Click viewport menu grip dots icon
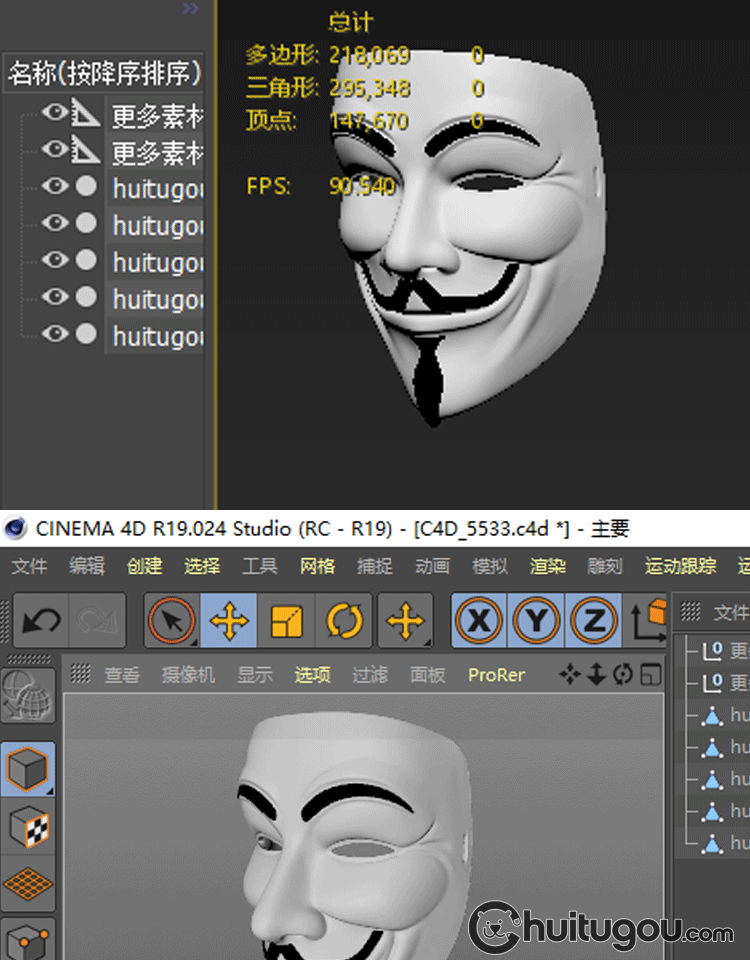 [80, 673]
